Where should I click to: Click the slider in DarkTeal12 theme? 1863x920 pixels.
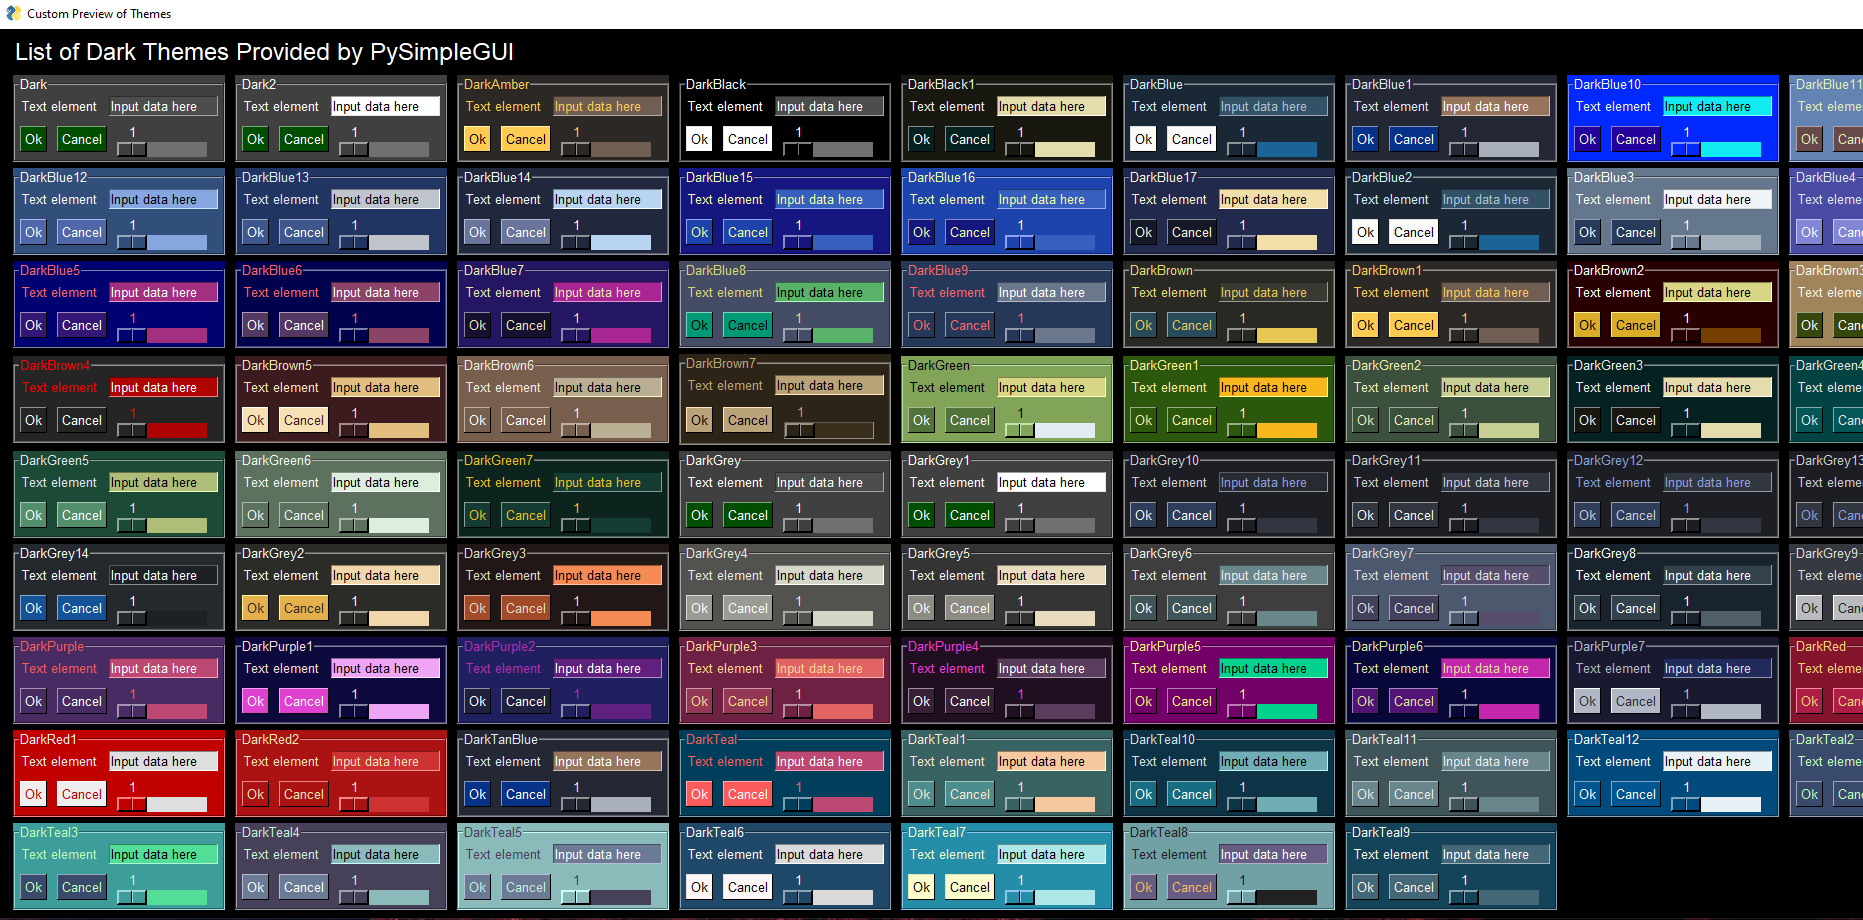[1716, 804]
